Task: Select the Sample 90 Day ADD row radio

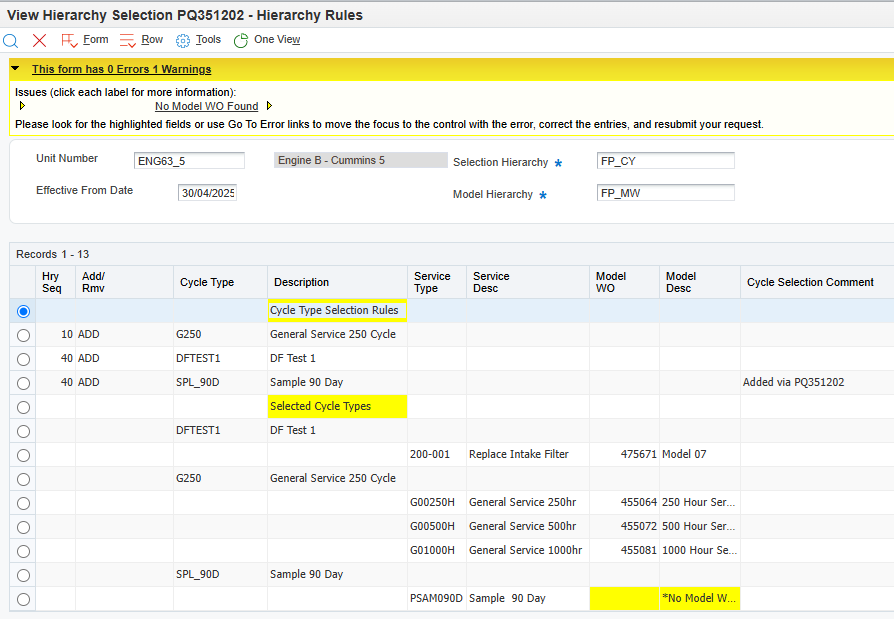Action: [x=23, y=383]
